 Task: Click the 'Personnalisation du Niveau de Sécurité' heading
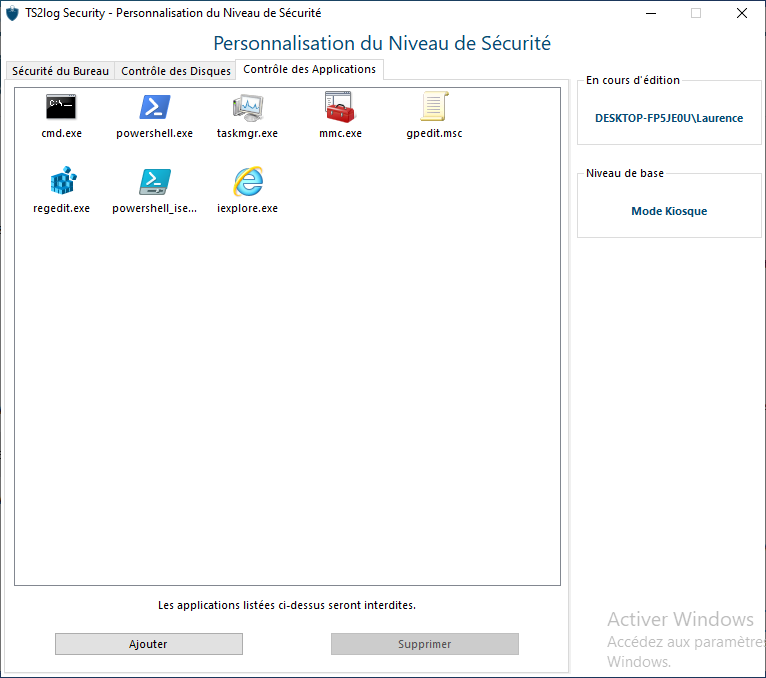(x=382, y=43)
